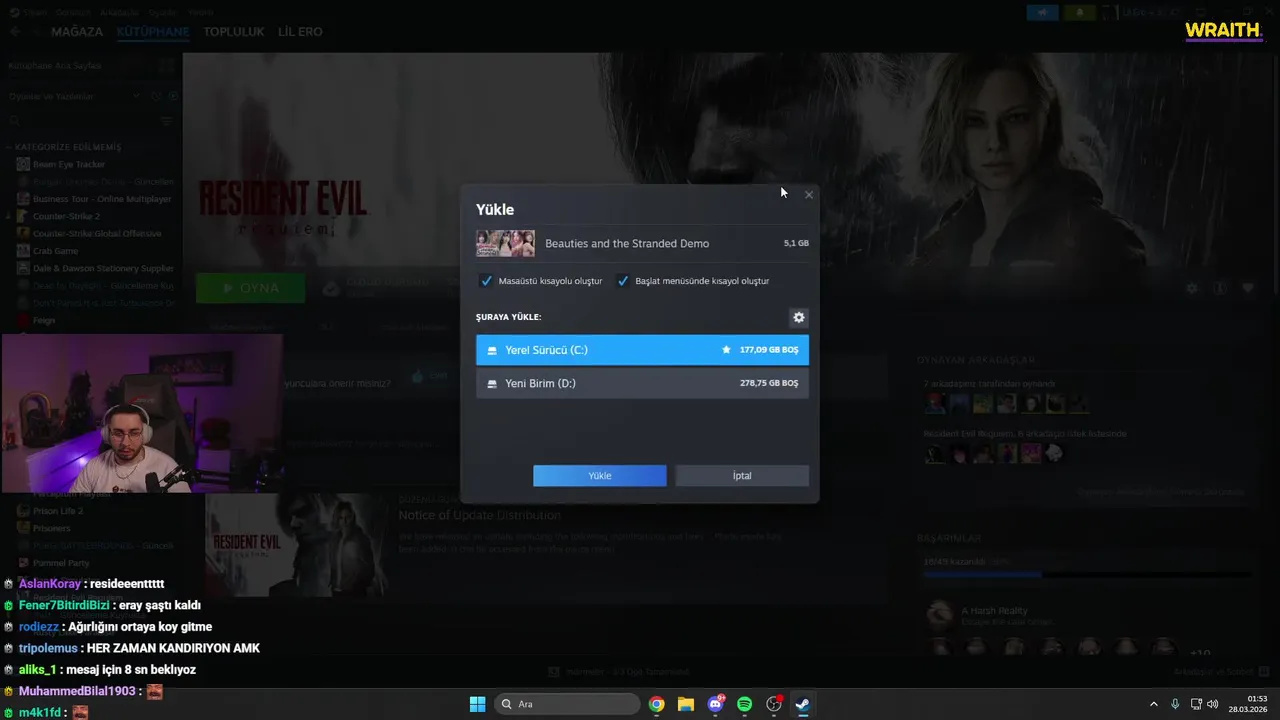Click the green OYNA play button

pos(251,288)
